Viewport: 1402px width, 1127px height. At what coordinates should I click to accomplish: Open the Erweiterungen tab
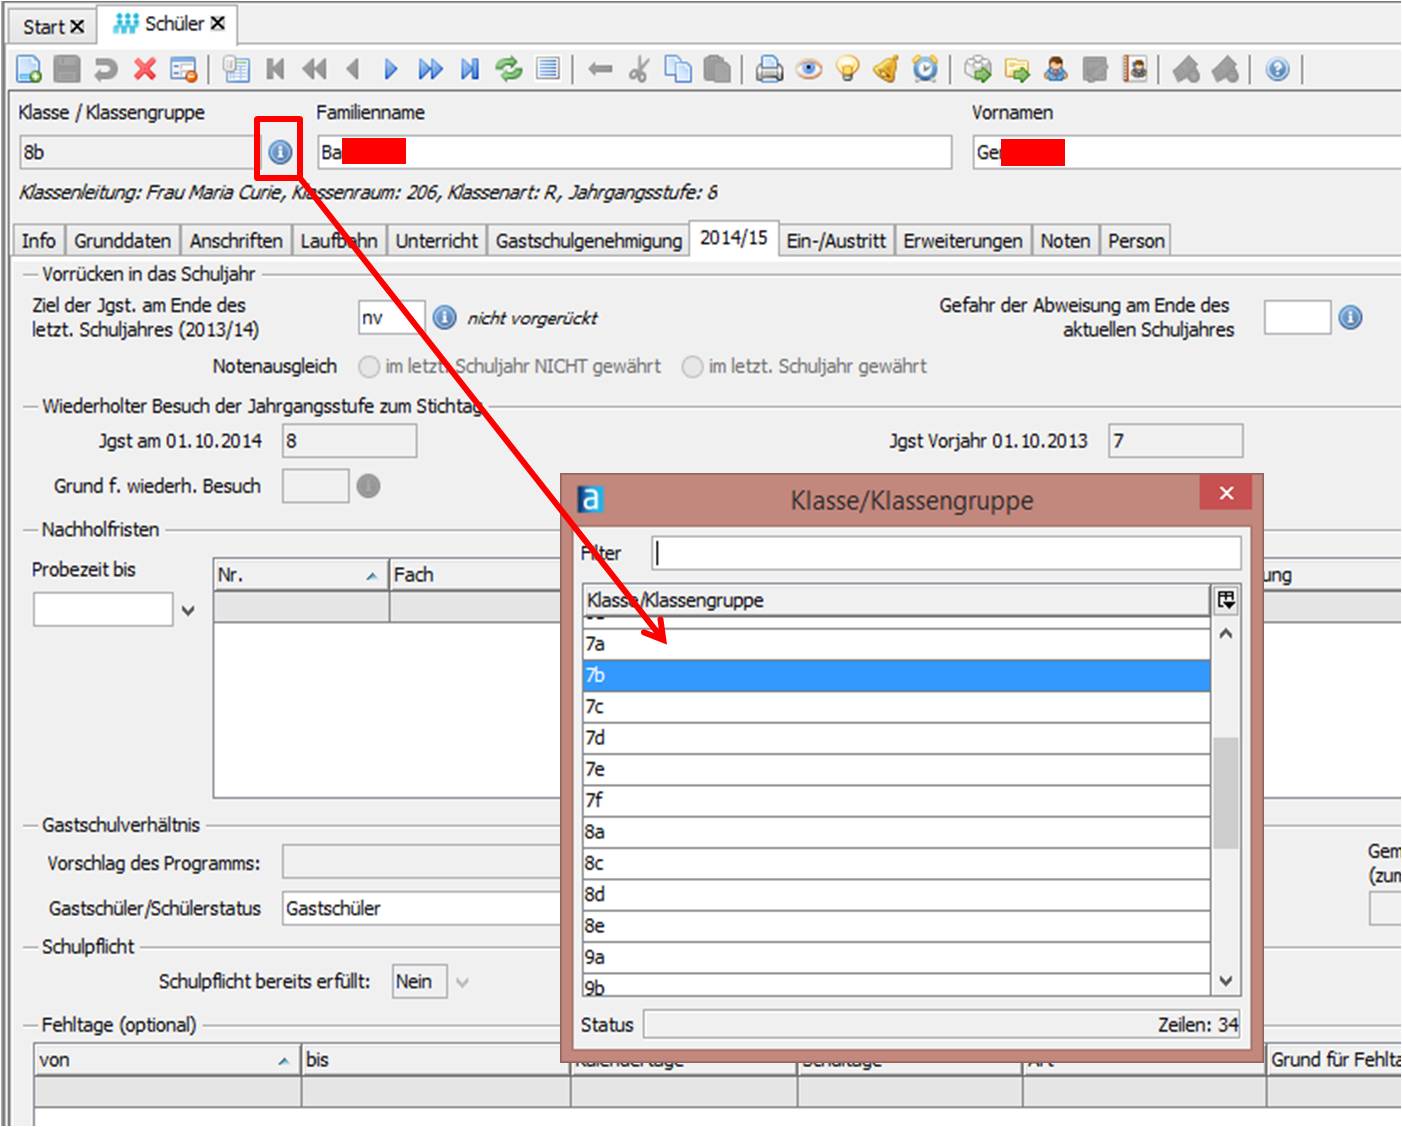coord(963,241)
